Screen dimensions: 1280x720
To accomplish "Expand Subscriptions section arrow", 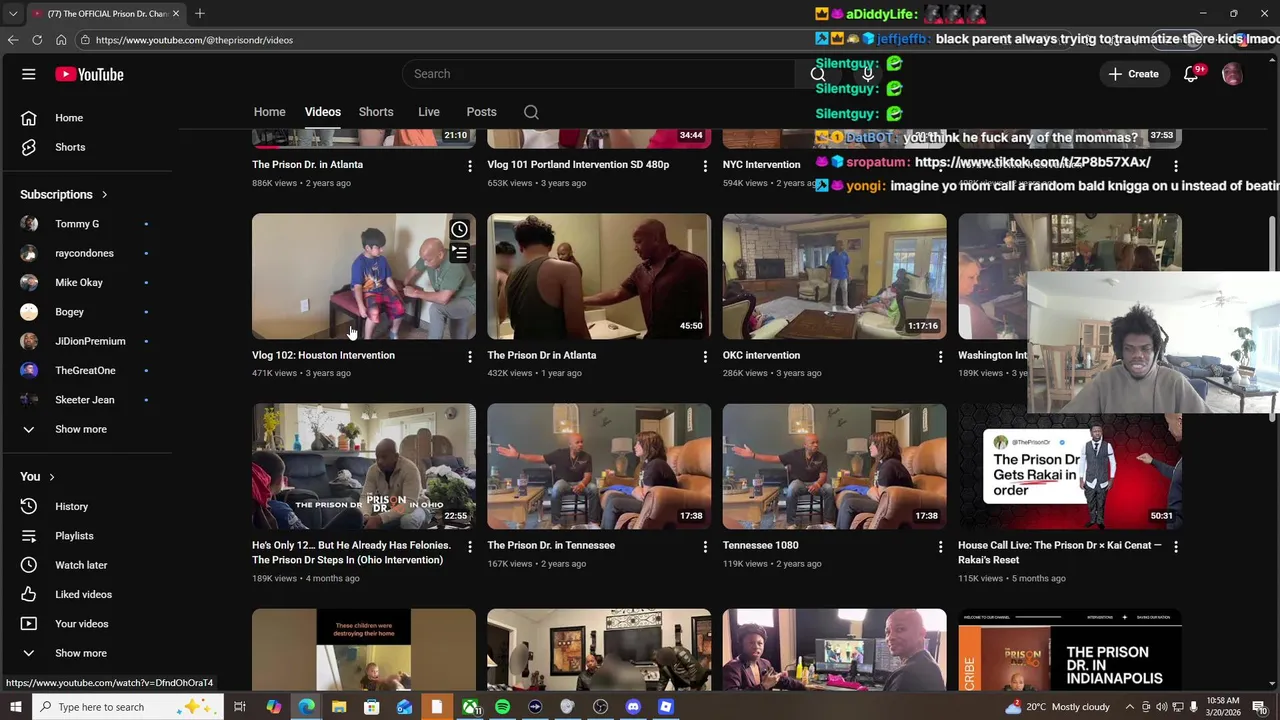I will pyautogui.click(x=104, y=195).
